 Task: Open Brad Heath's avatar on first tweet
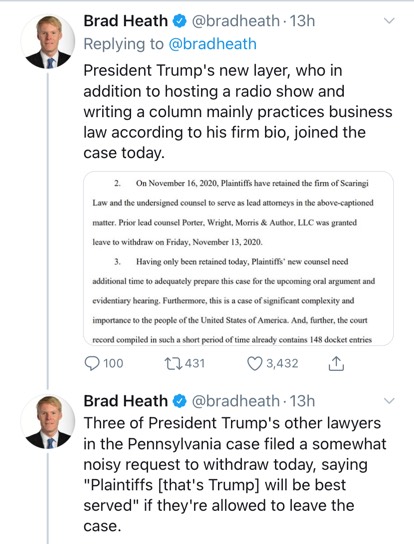pos(48,41)
